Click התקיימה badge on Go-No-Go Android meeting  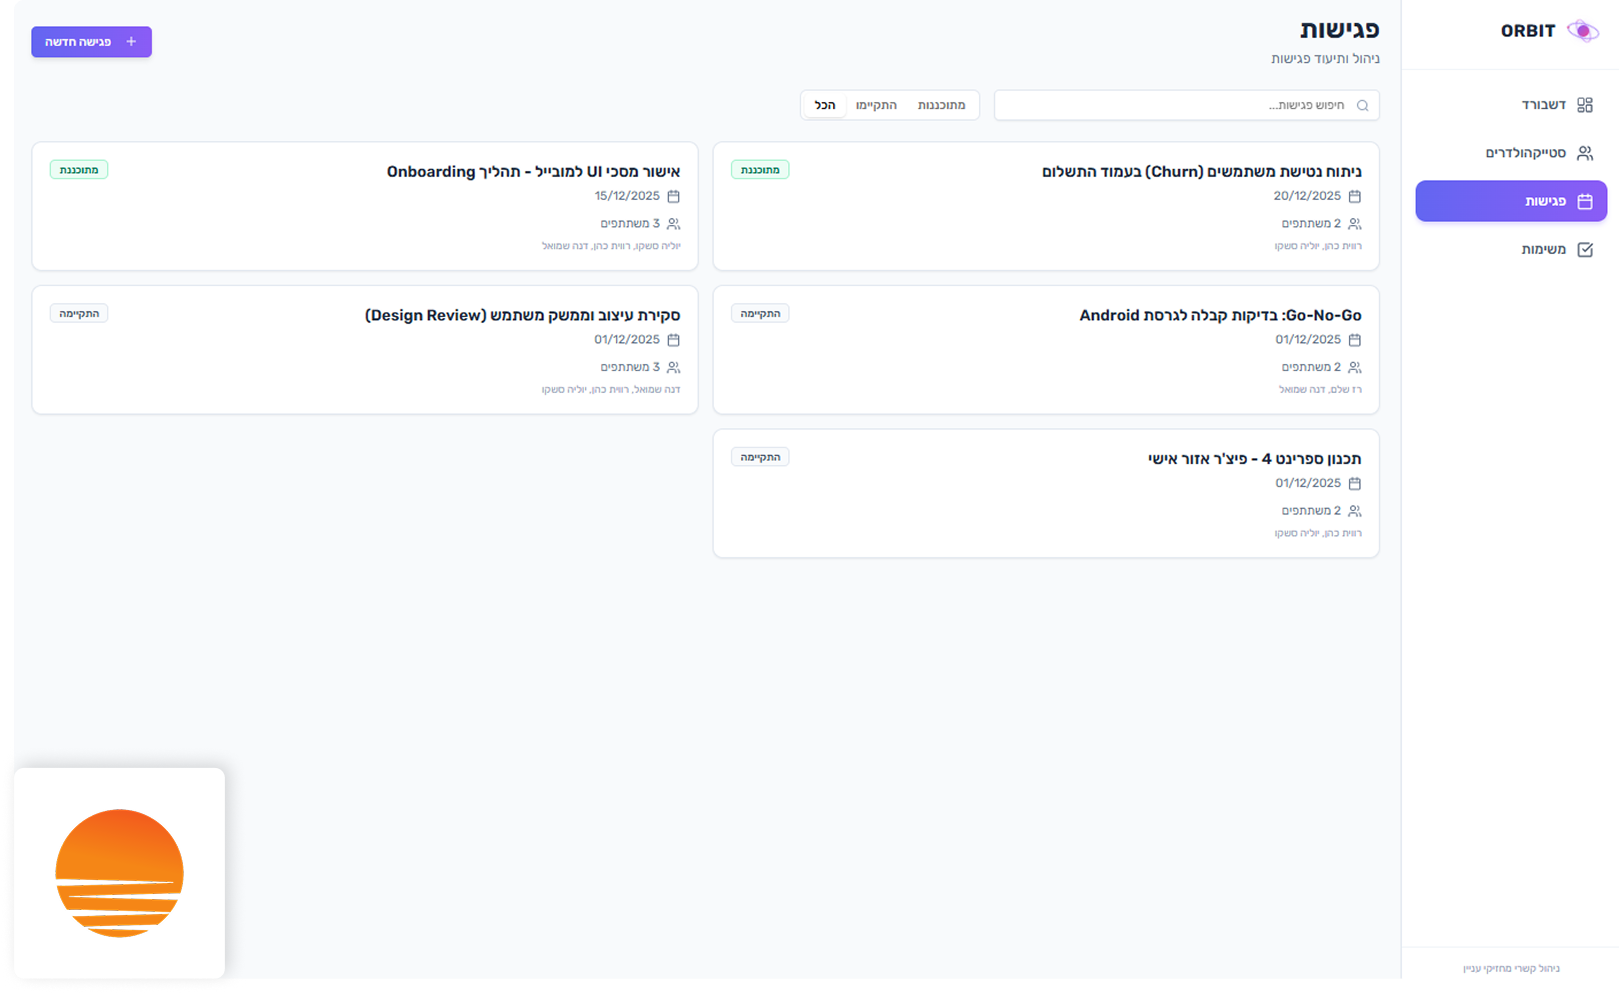pyautogui.click(x=760, y=314)
